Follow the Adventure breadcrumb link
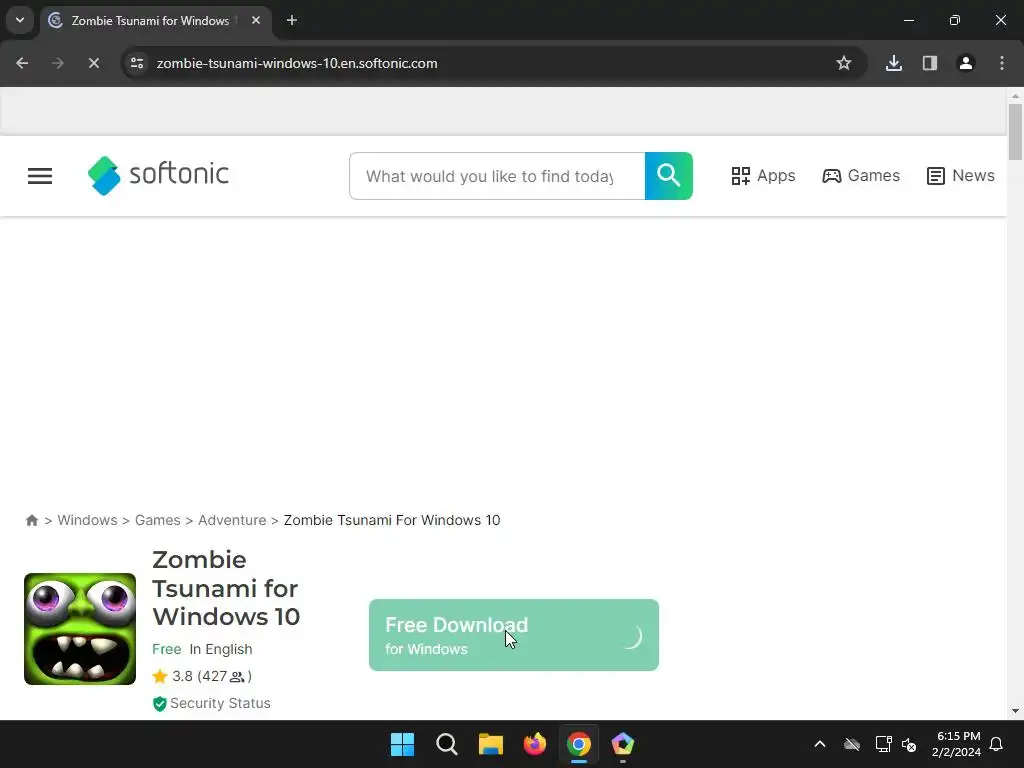This screenshot has width=1024, height=768. click(232, 520)
